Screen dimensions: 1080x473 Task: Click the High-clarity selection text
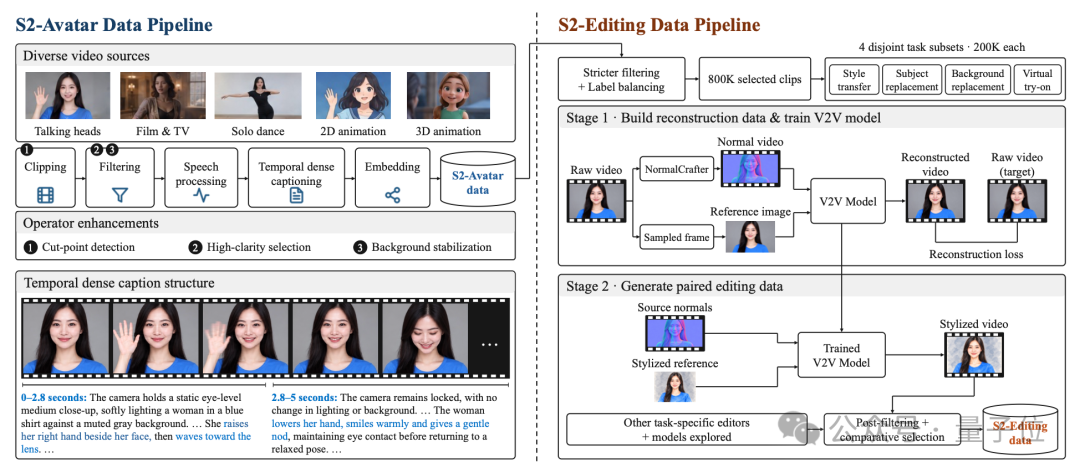260,247
